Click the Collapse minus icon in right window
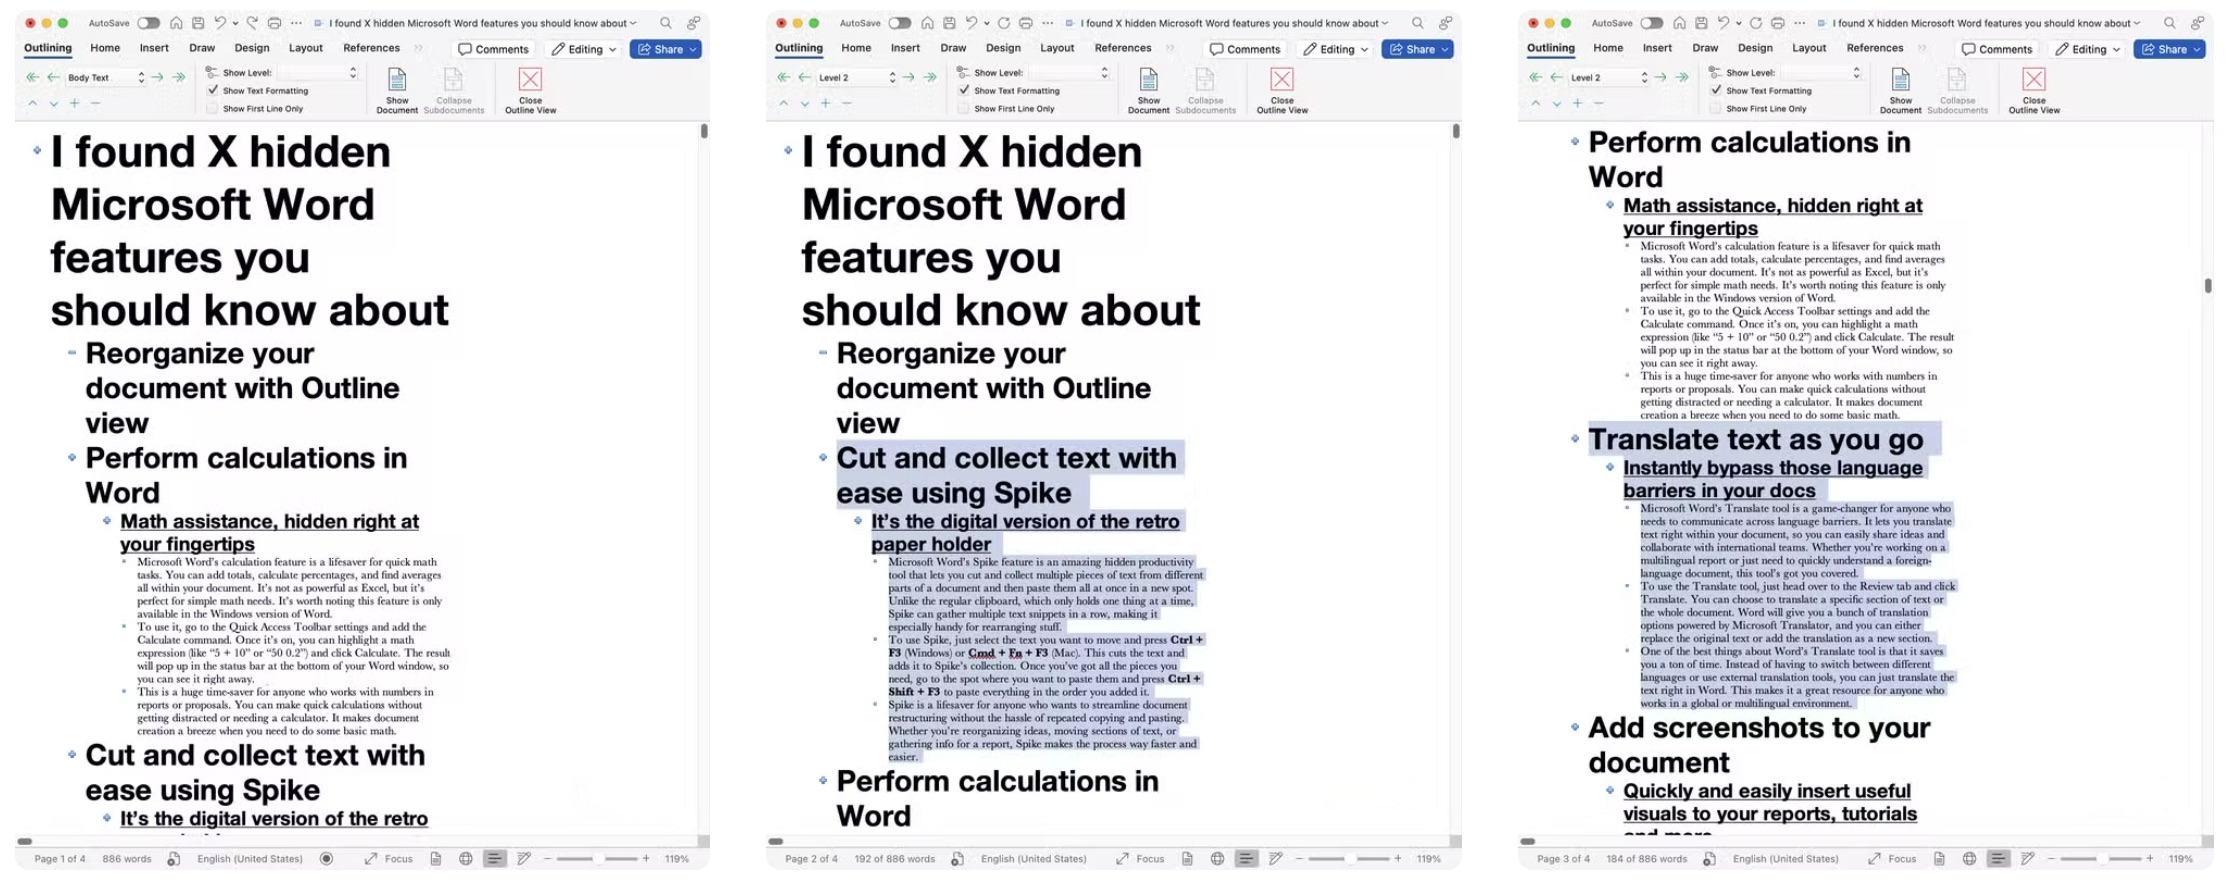 [1599, 103]
